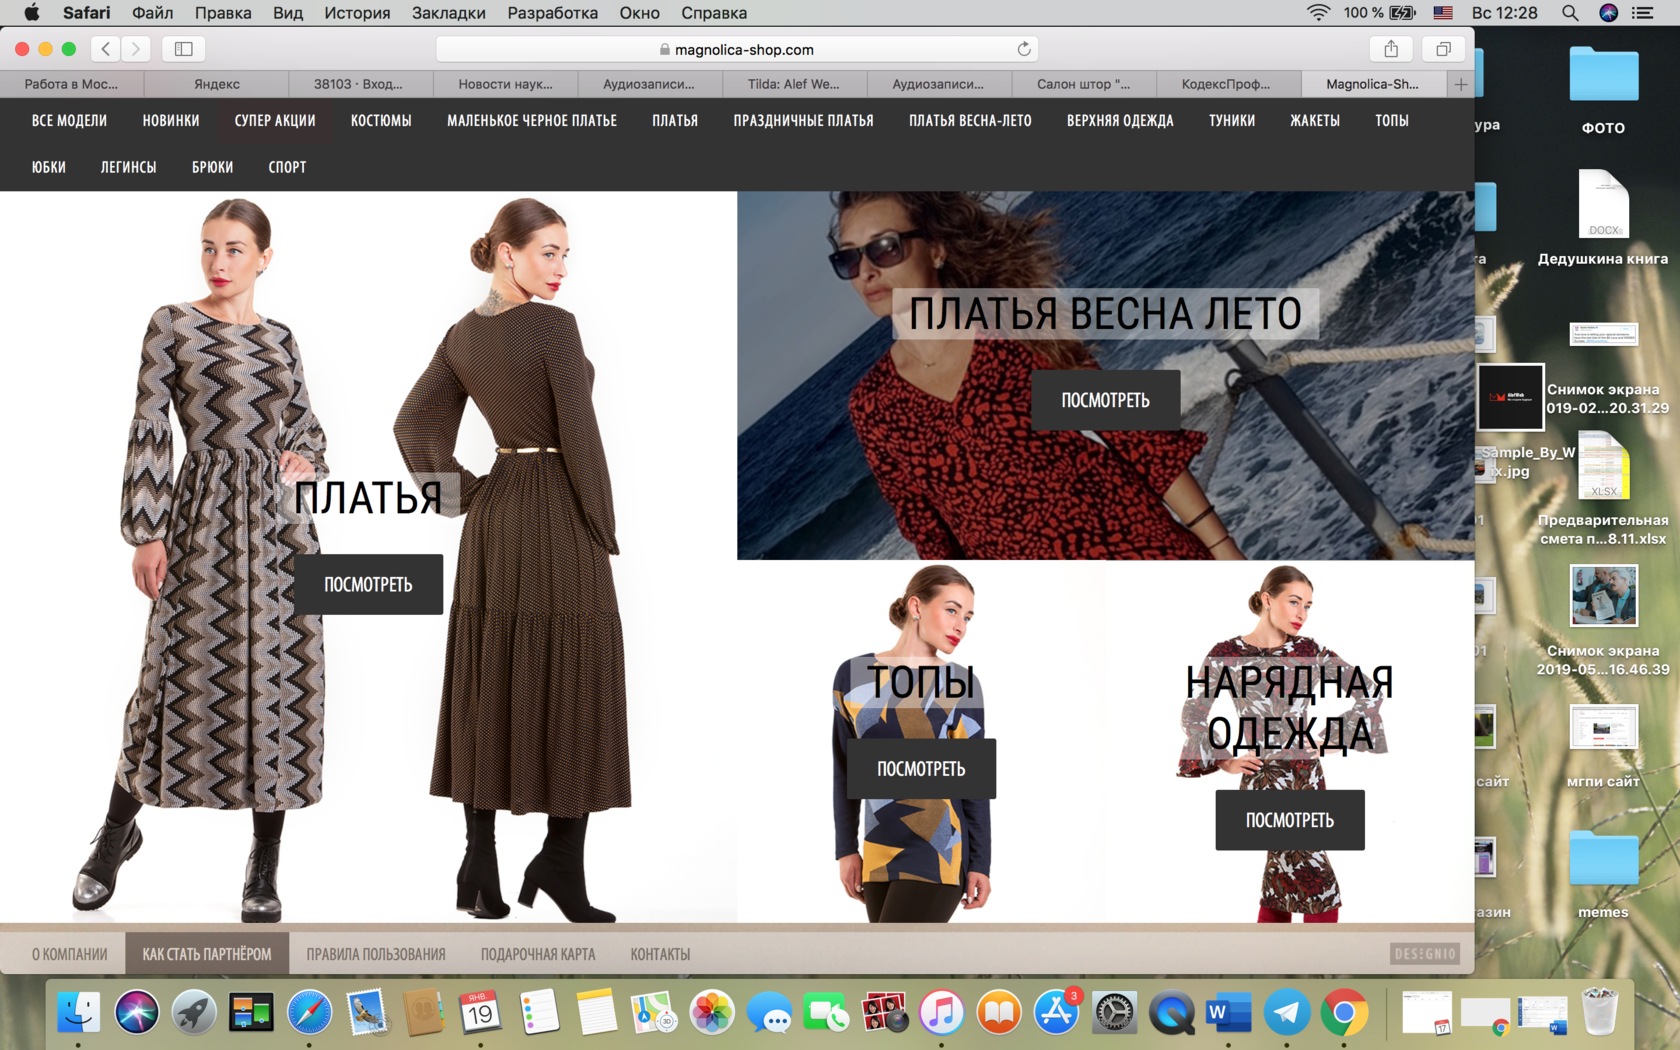Open Notes in the Dock

(x=596, y=1013)
